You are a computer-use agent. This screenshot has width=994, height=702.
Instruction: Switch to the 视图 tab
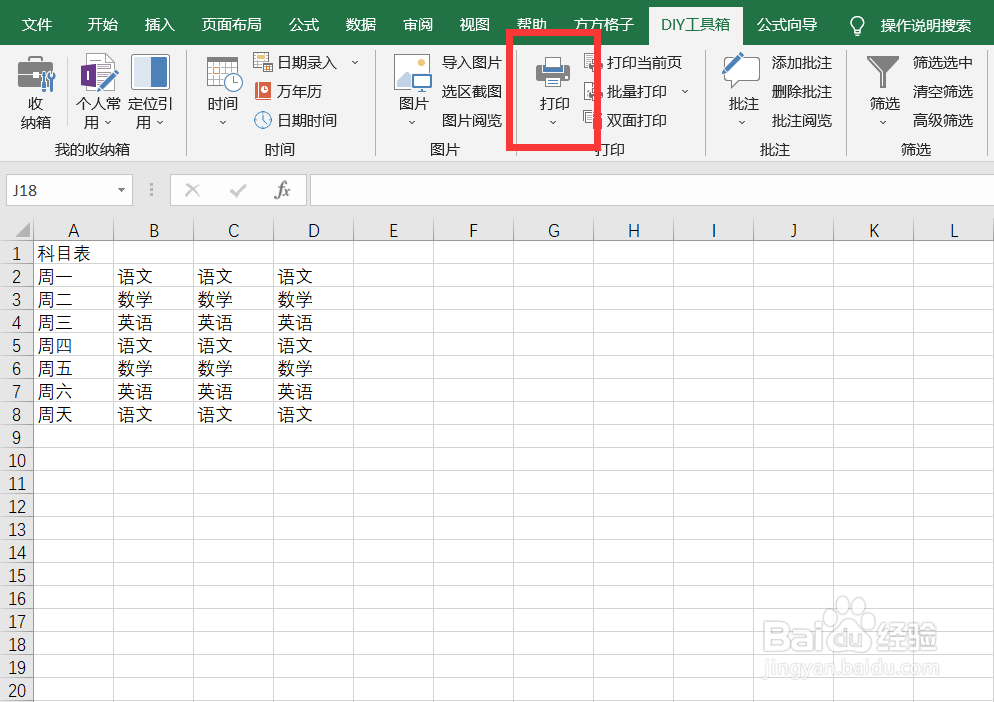(475, 25)
